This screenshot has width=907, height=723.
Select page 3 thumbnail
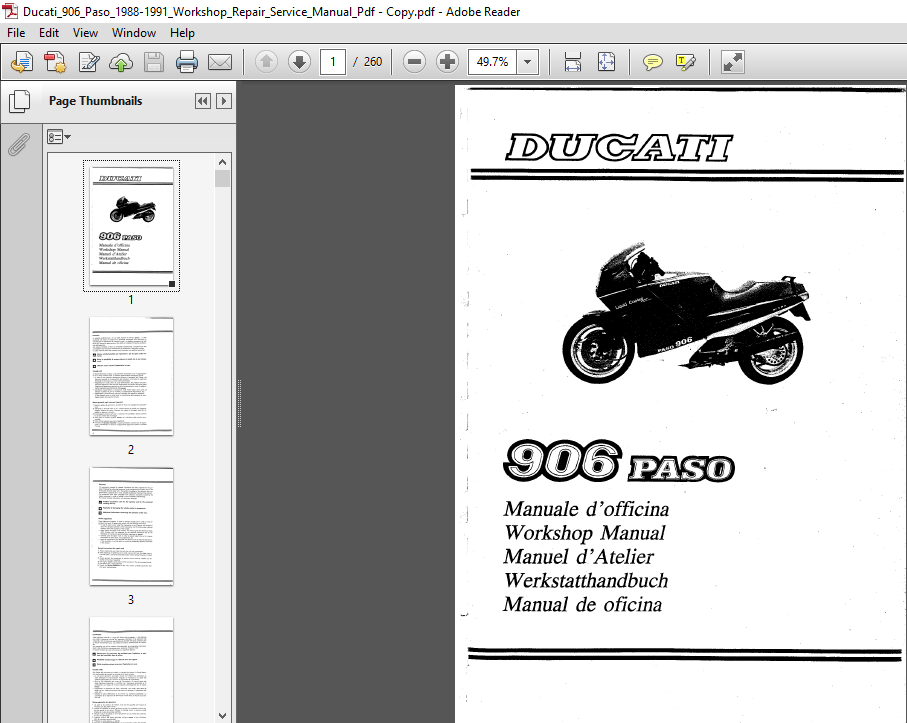tap(131, 526)
